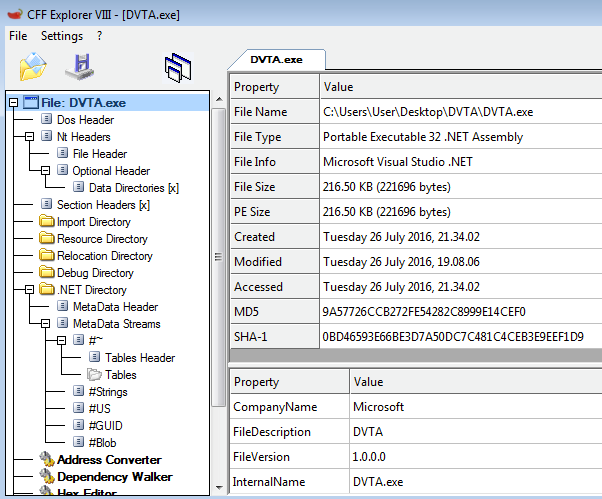Select the Resource Directory folder
Screen dimensions: 602x499
coord(101,239)
